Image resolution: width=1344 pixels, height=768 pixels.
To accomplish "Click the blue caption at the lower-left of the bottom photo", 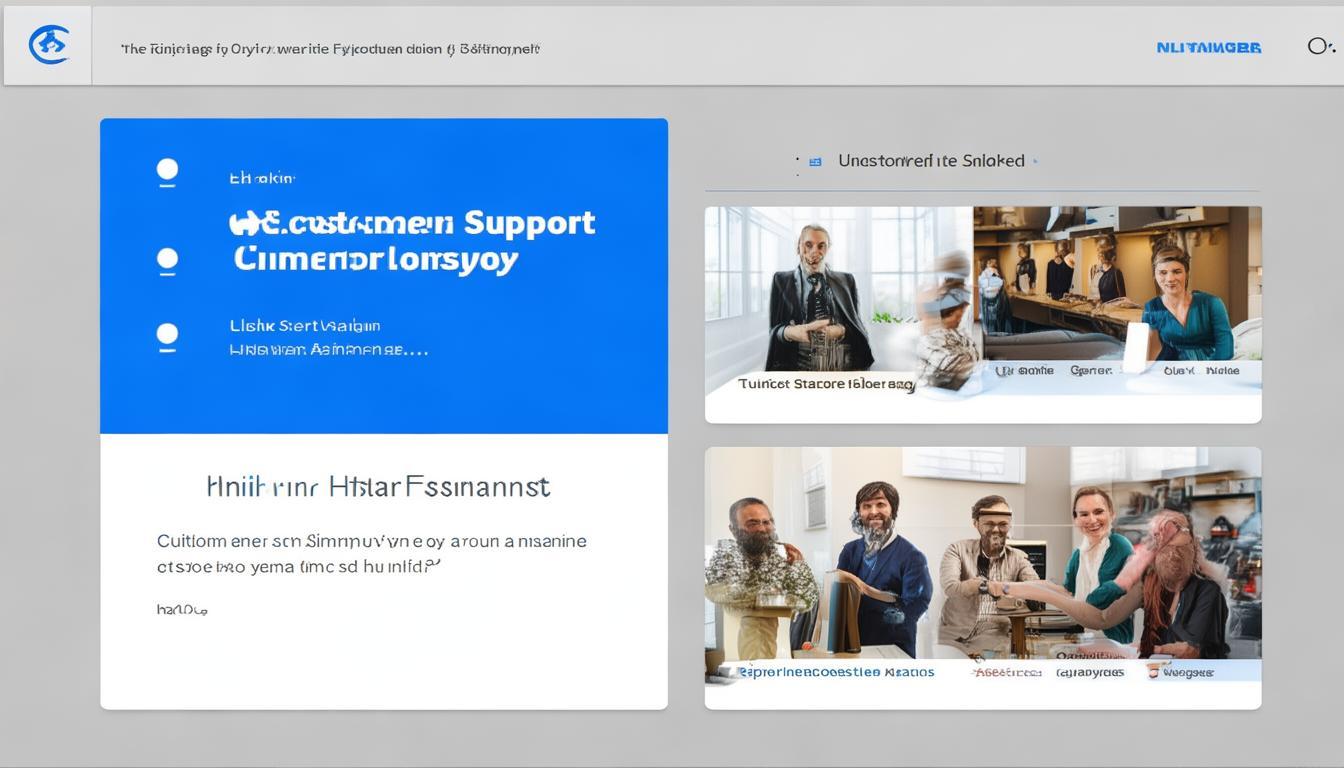I will pyautogui.click(x=836, y=672).
